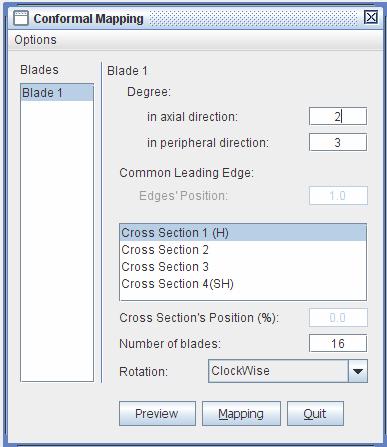The image size is (387, 447).
Task: Click the Mapping button
Action: point(241,414)
